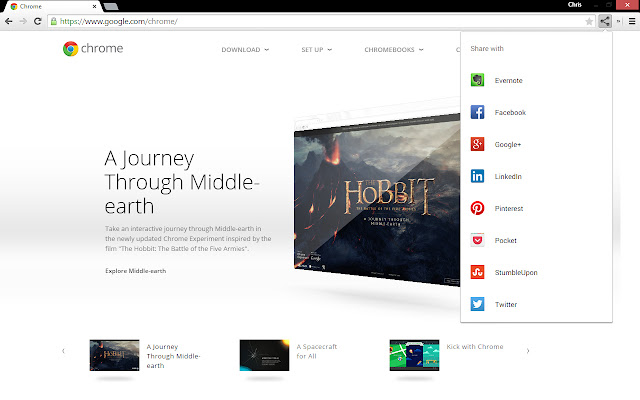The width and height of the screenshot is (640, 400).
Task: Close the browser window
Action: (628, 4)
